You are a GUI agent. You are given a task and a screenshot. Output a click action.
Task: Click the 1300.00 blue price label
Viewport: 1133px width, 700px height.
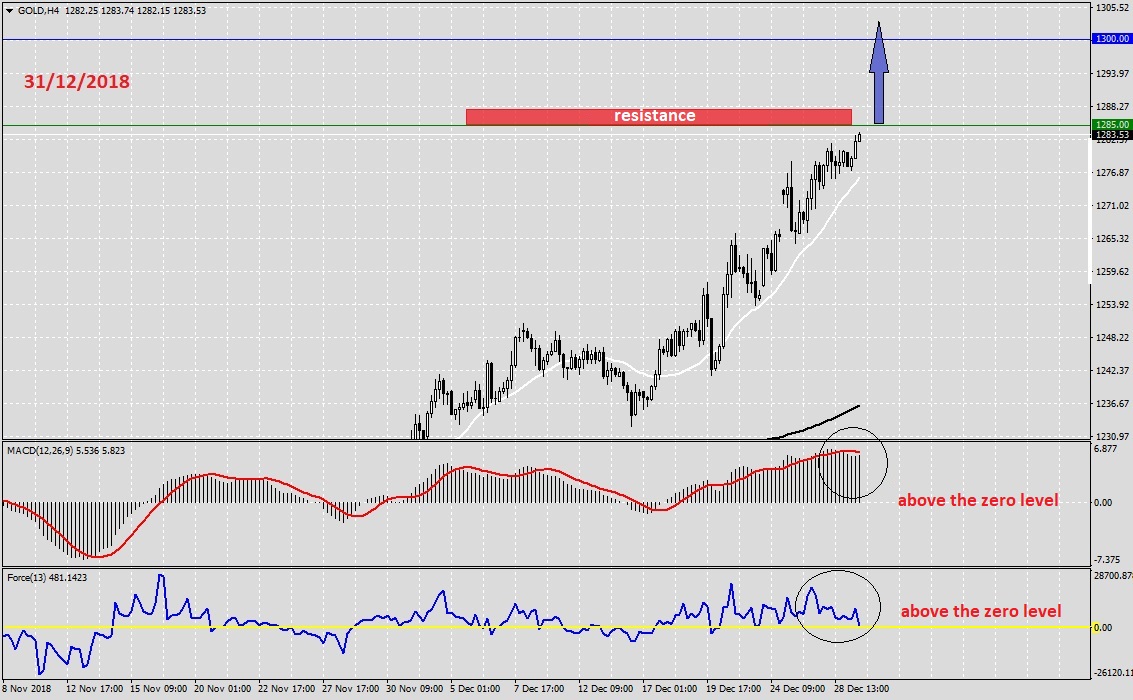[1111, 39]
